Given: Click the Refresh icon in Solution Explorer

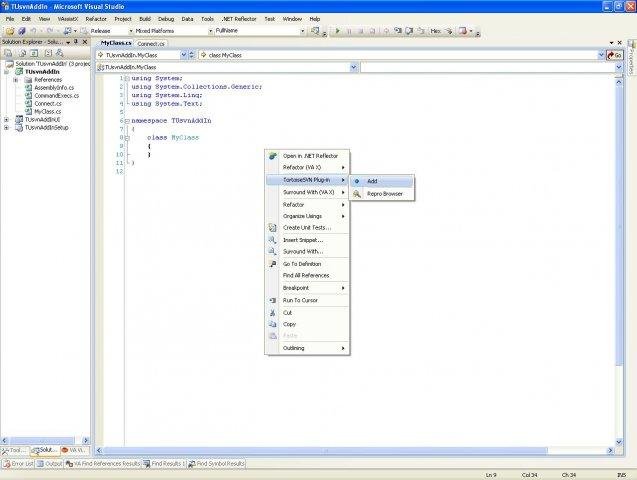Looking at the screenshot, I should [x=35, y=53].
